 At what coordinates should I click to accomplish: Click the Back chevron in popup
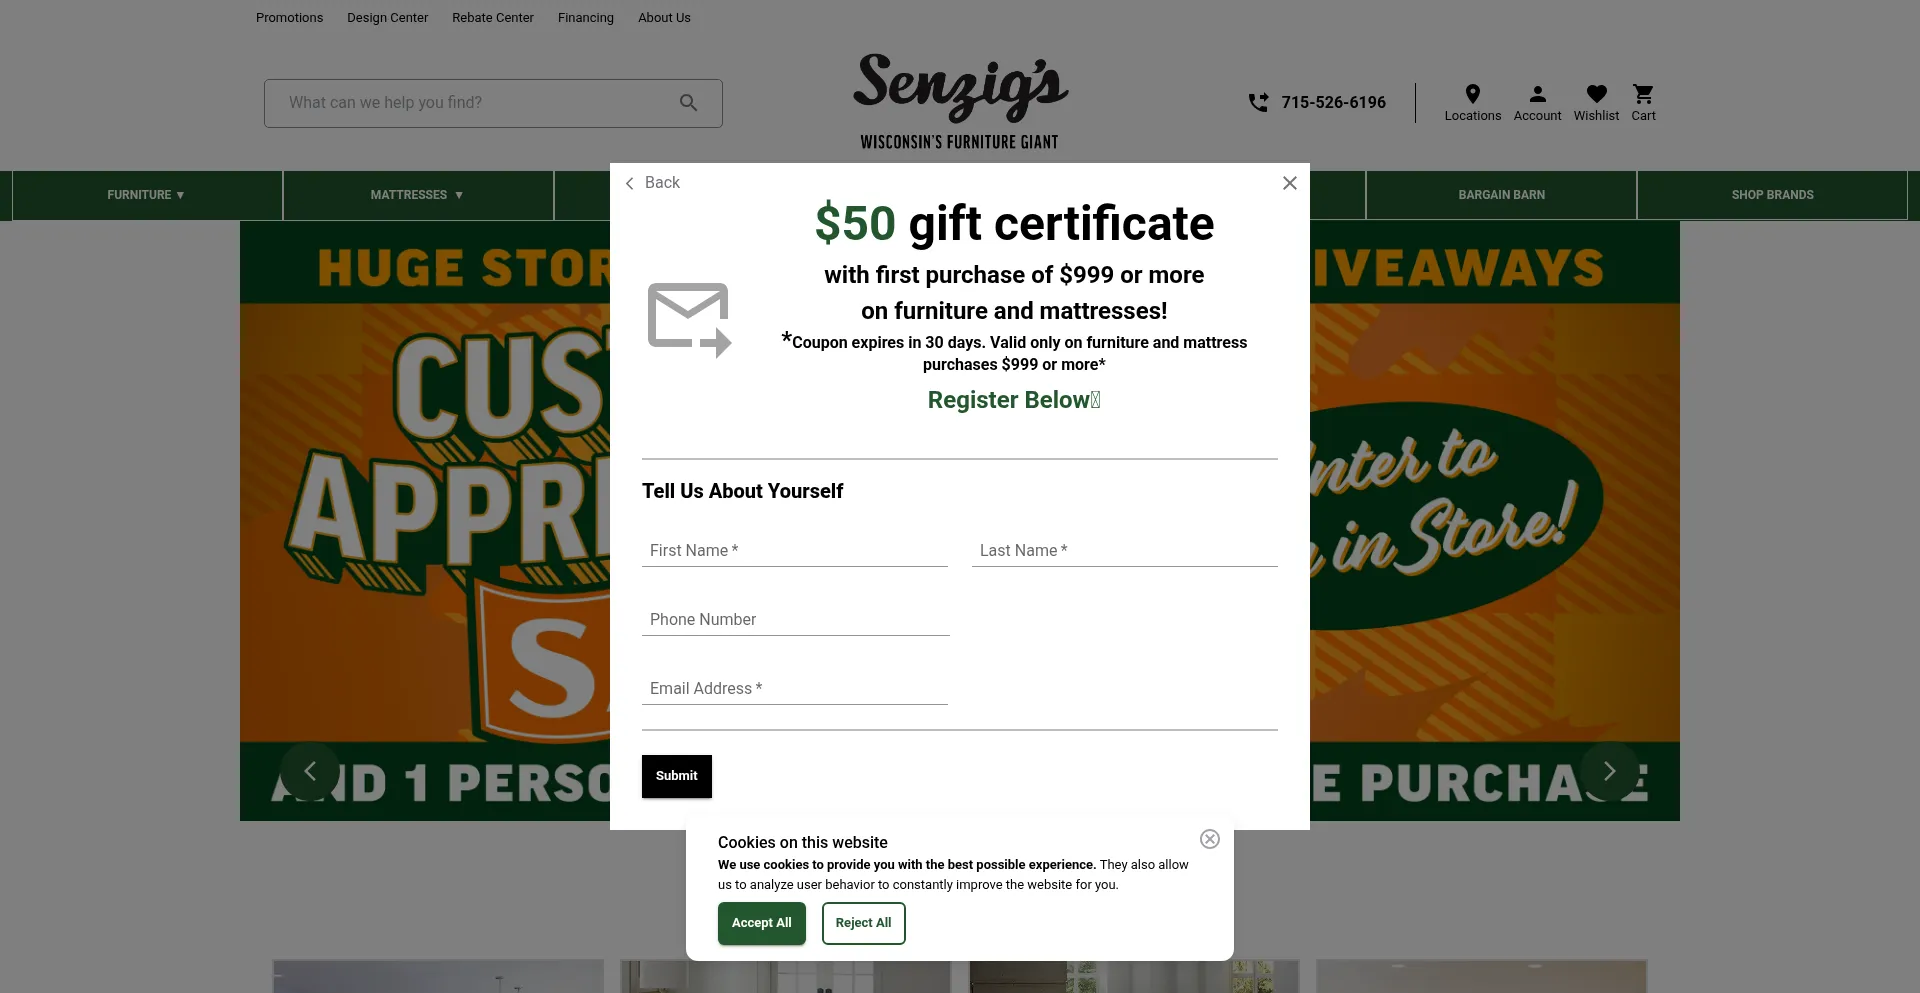click(630, 183)
